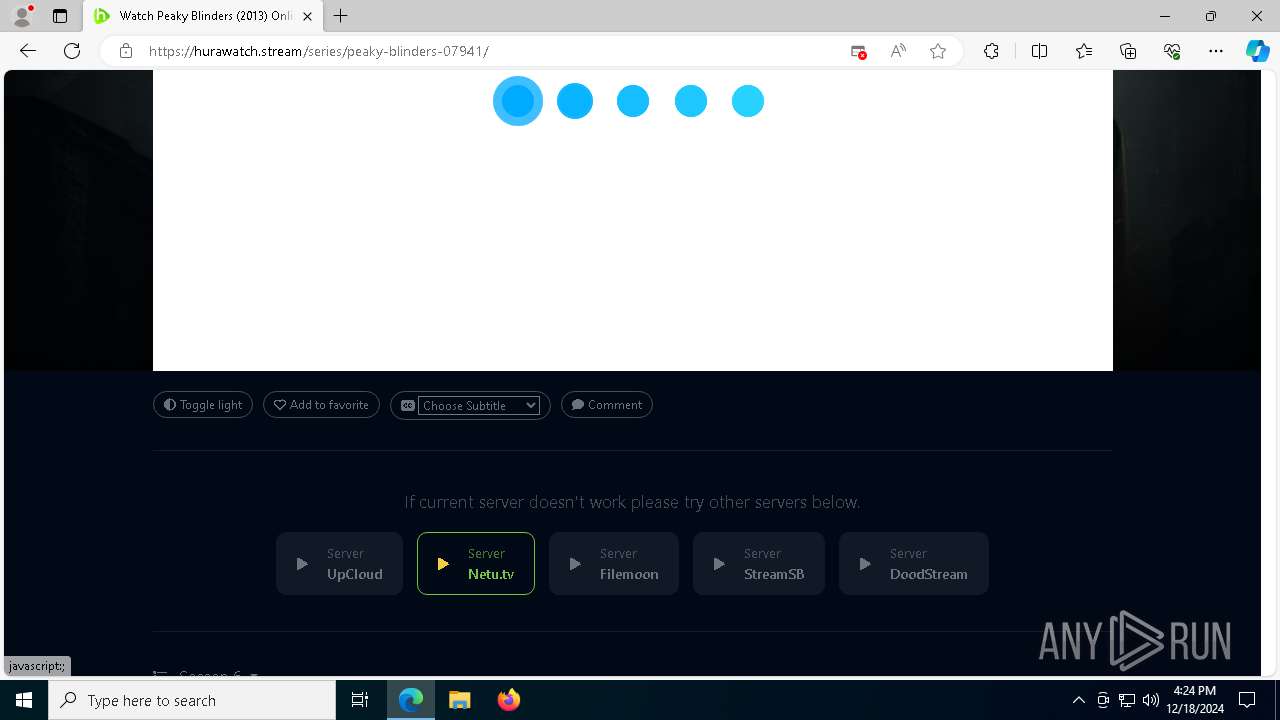Viewport: 1280px width, 720px height.
Task: Open the blocked camera indicator in address bar
Action: tap(858, 51)
